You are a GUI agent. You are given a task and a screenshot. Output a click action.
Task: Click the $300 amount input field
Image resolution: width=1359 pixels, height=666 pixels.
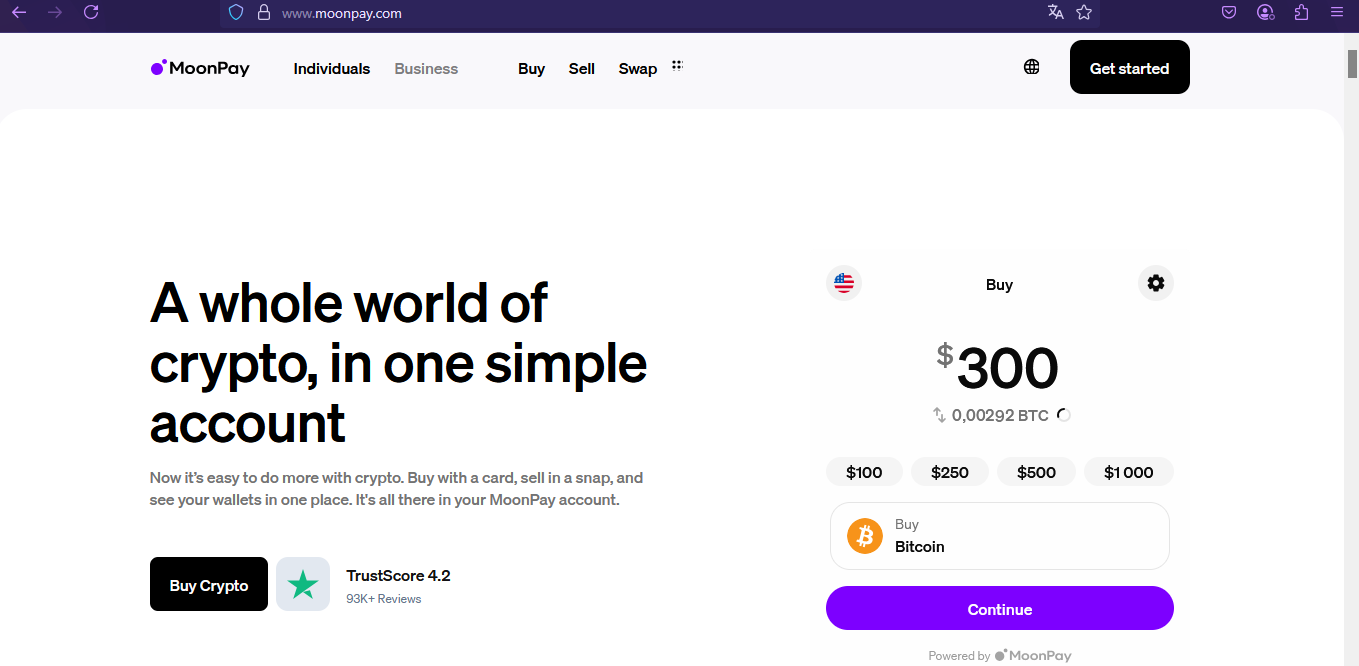[x=998, y=368]
